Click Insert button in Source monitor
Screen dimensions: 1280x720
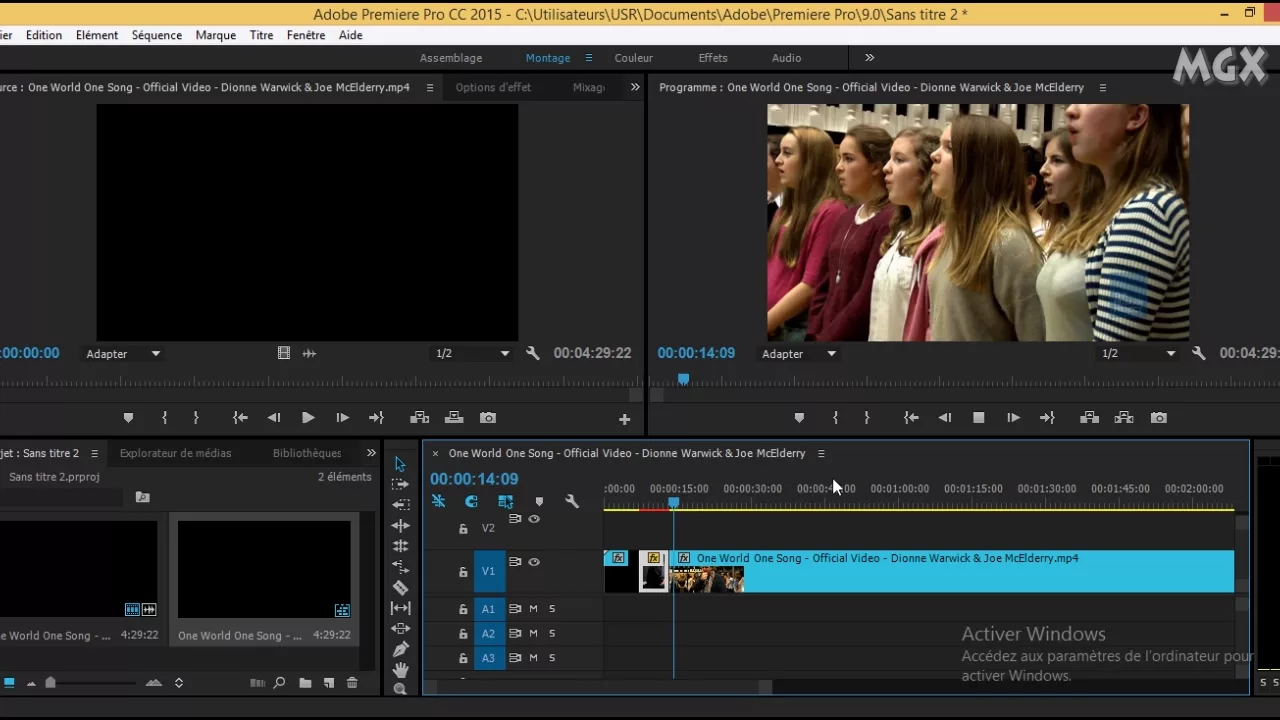point(420,418)
